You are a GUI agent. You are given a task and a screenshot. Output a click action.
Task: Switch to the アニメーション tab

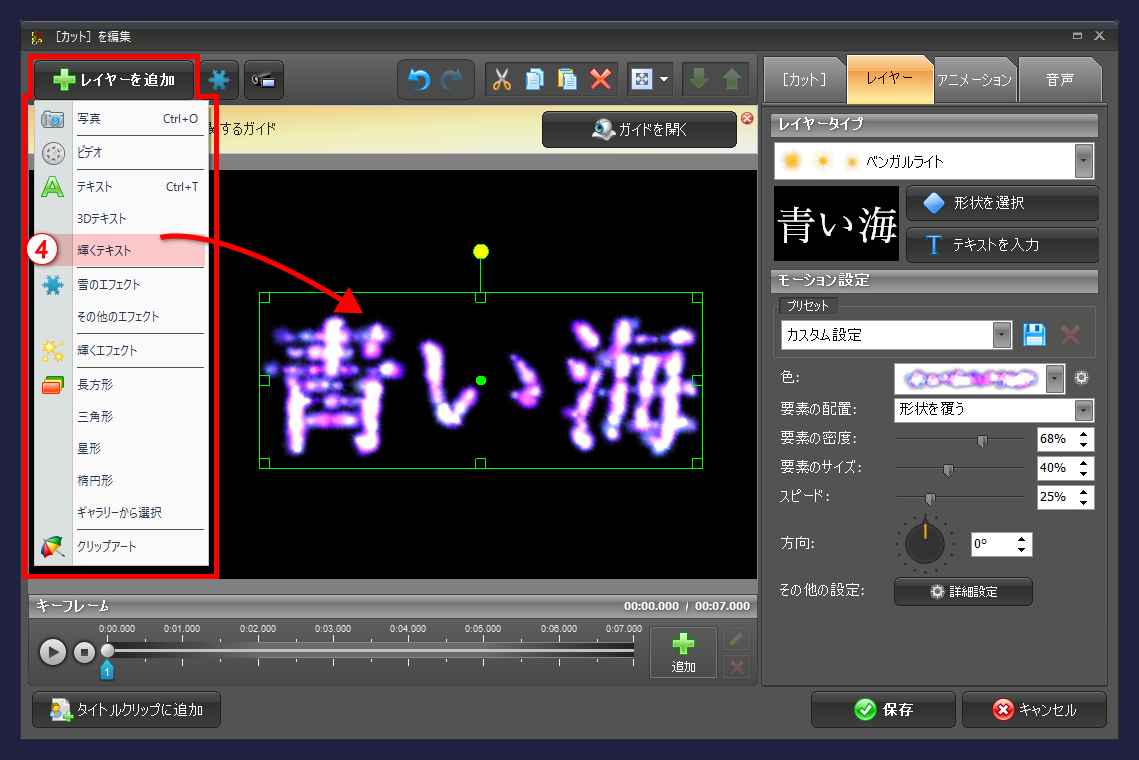point(974,80)
